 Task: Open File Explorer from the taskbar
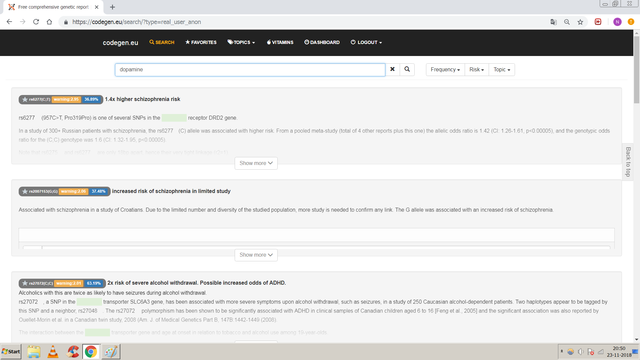(33, 351)
